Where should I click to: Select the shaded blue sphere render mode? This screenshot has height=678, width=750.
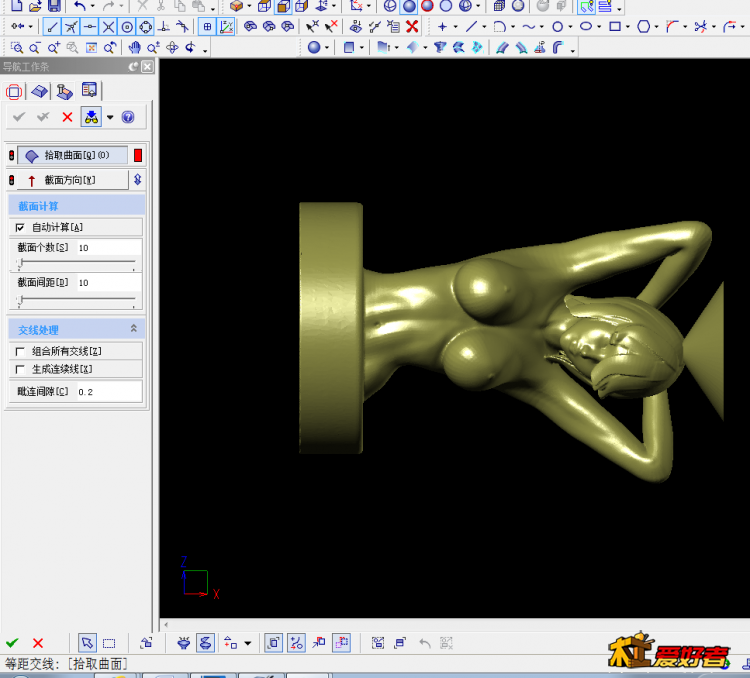point(409,6)
